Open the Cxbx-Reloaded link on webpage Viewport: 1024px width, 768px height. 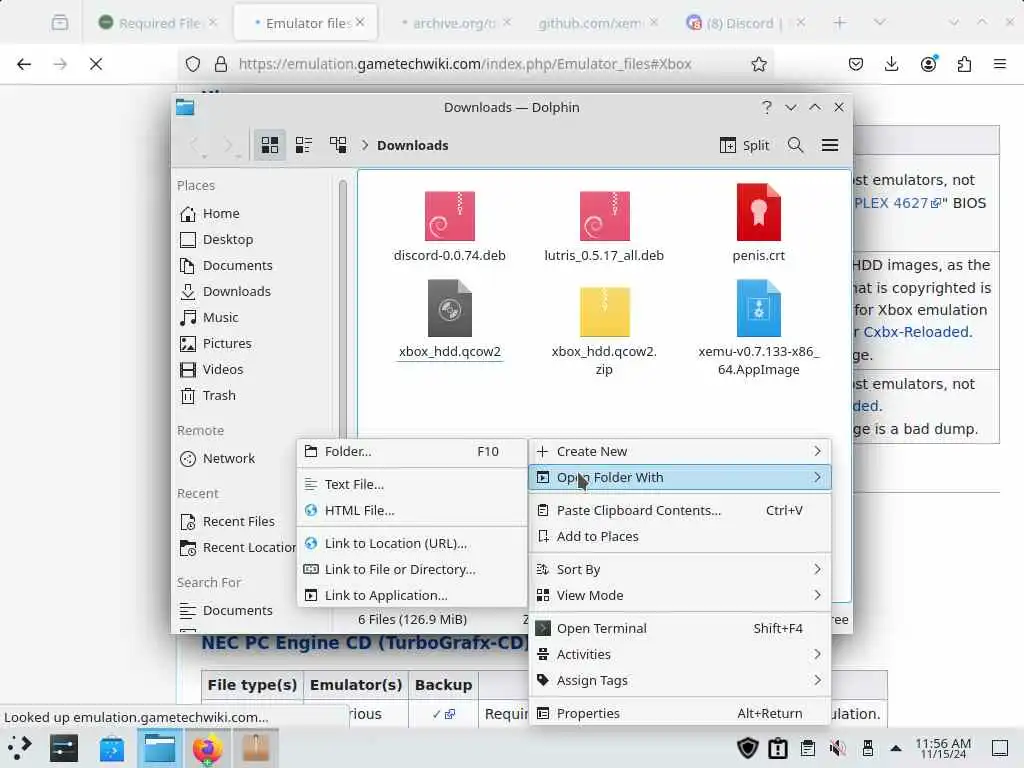point(916,332)
